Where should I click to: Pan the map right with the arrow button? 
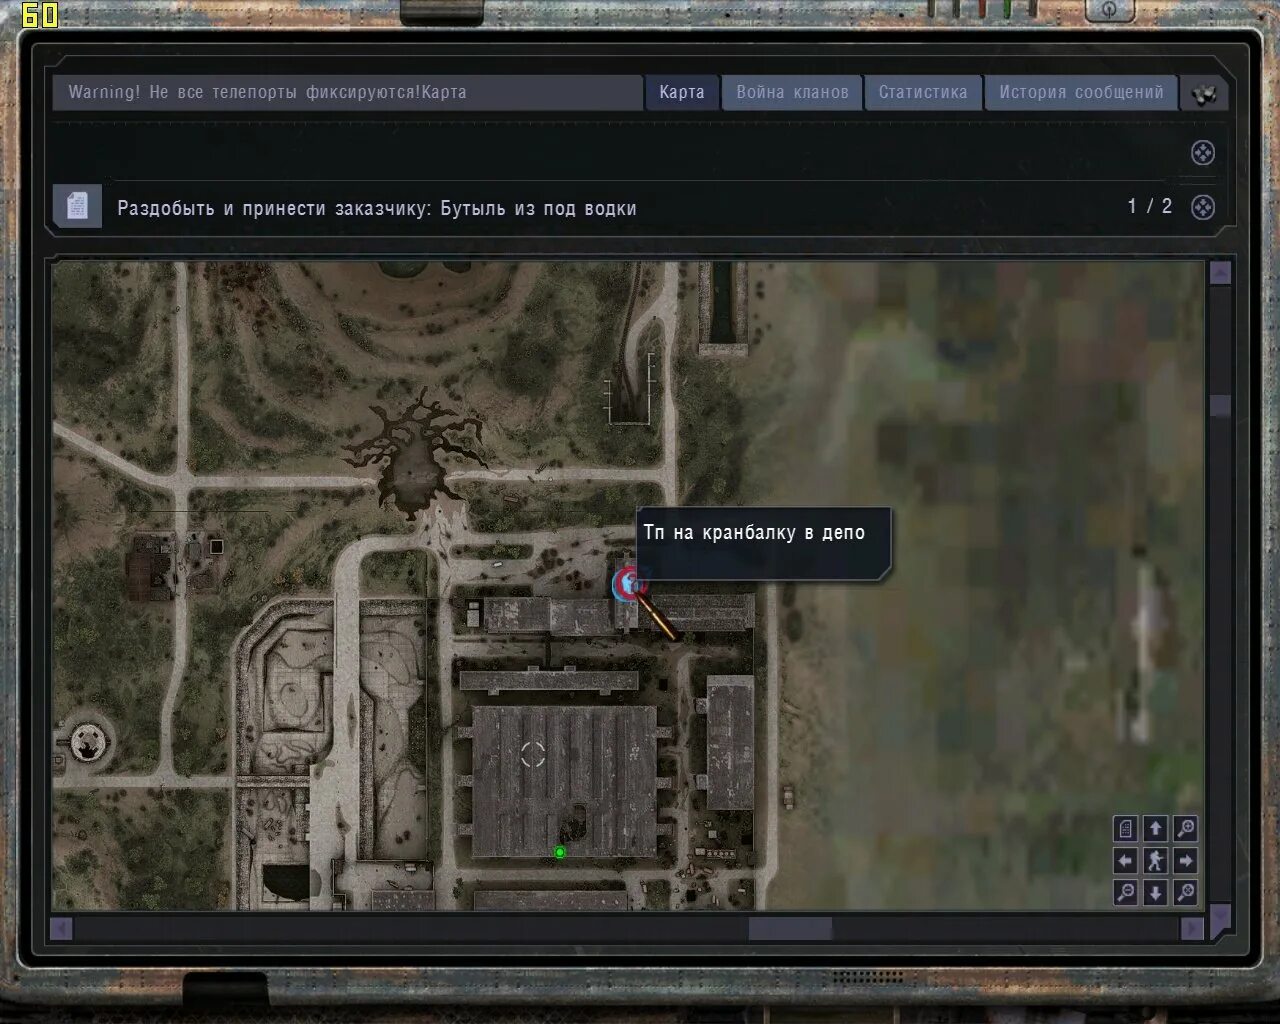1186,860
